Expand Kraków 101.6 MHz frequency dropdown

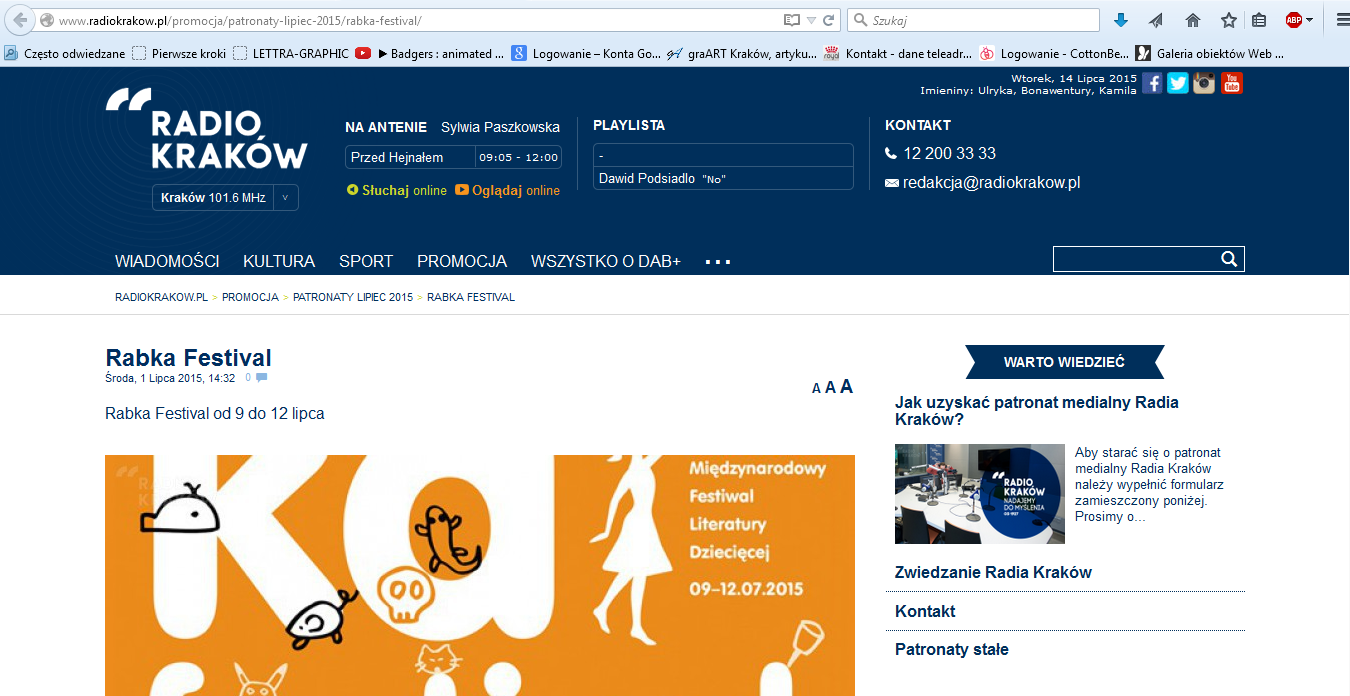(285, 198)
